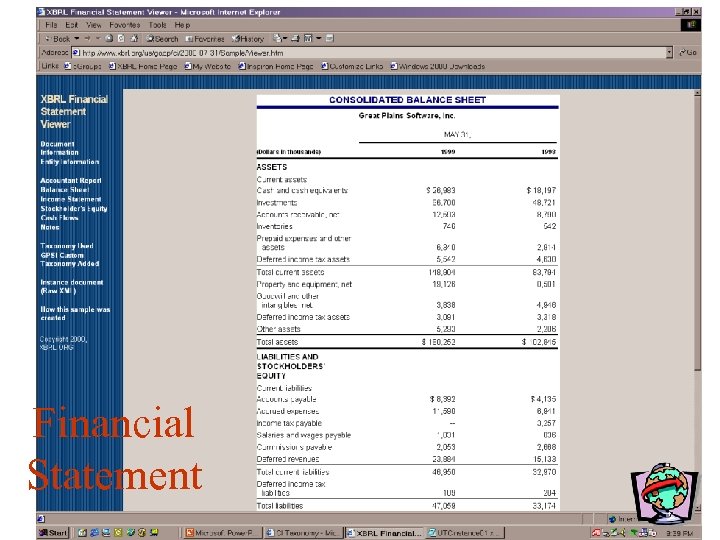Open the Notes sidebar link
720x540 pixels.
point(50,227)
